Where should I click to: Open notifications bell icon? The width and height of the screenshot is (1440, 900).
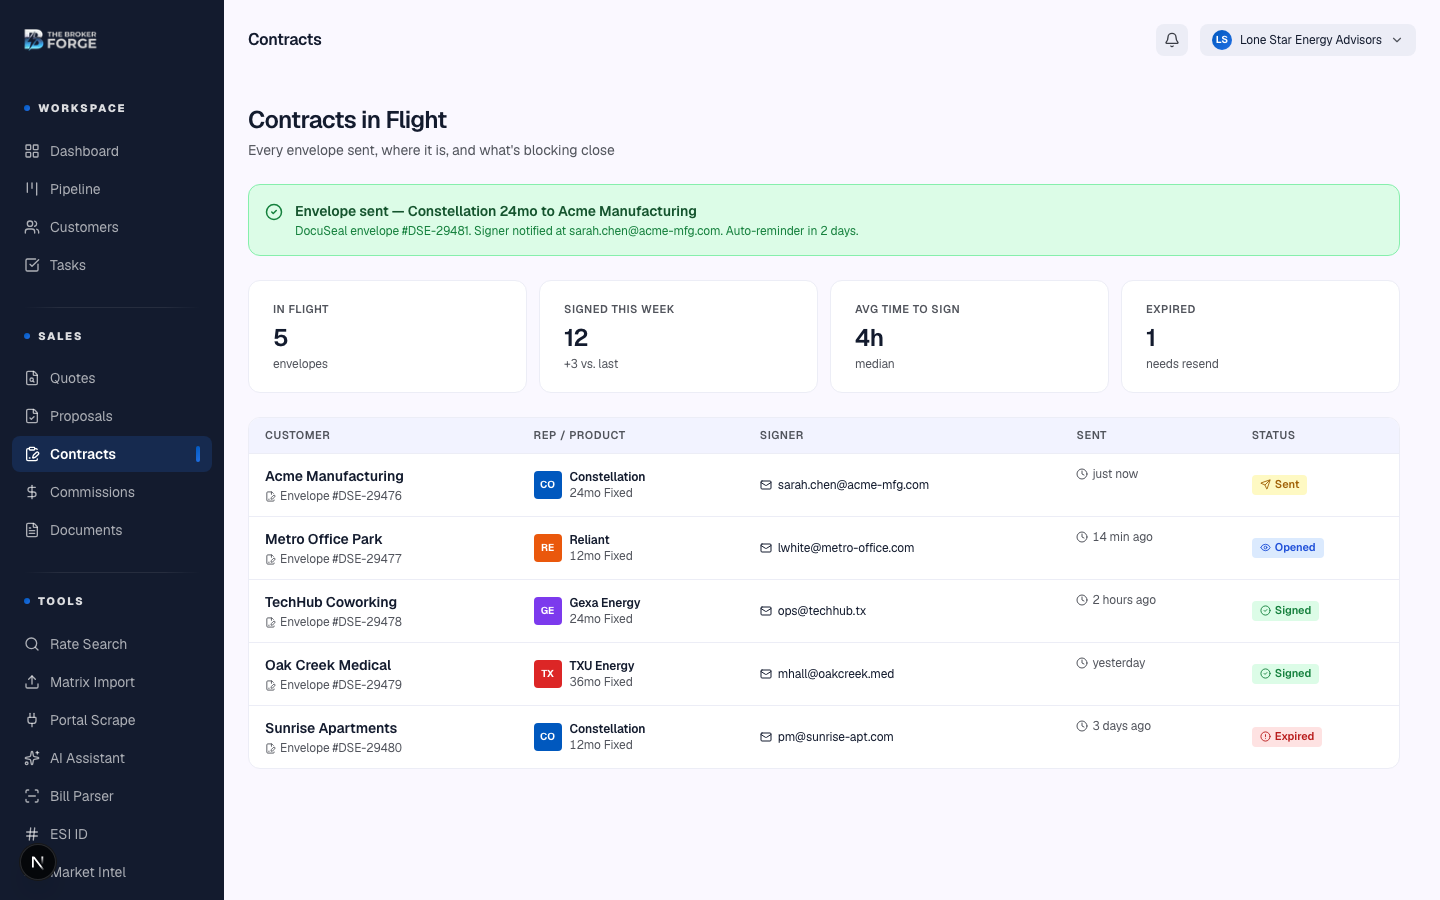pyautogui.click(x=1172, y=40)
